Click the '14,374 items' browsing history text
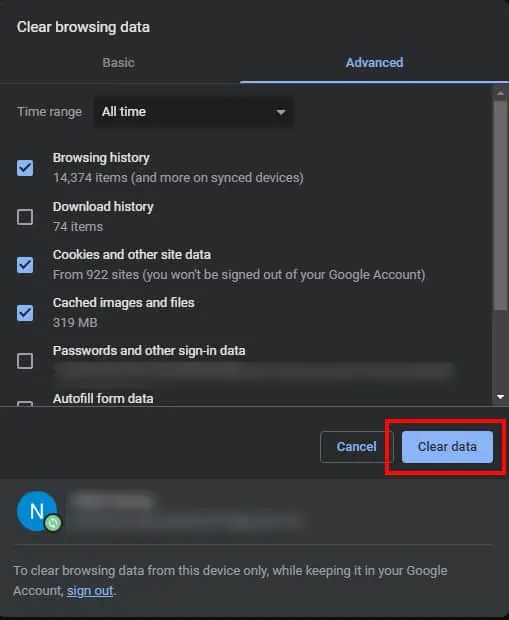Screen dimensions: 509x620 [x=178, y=178]
